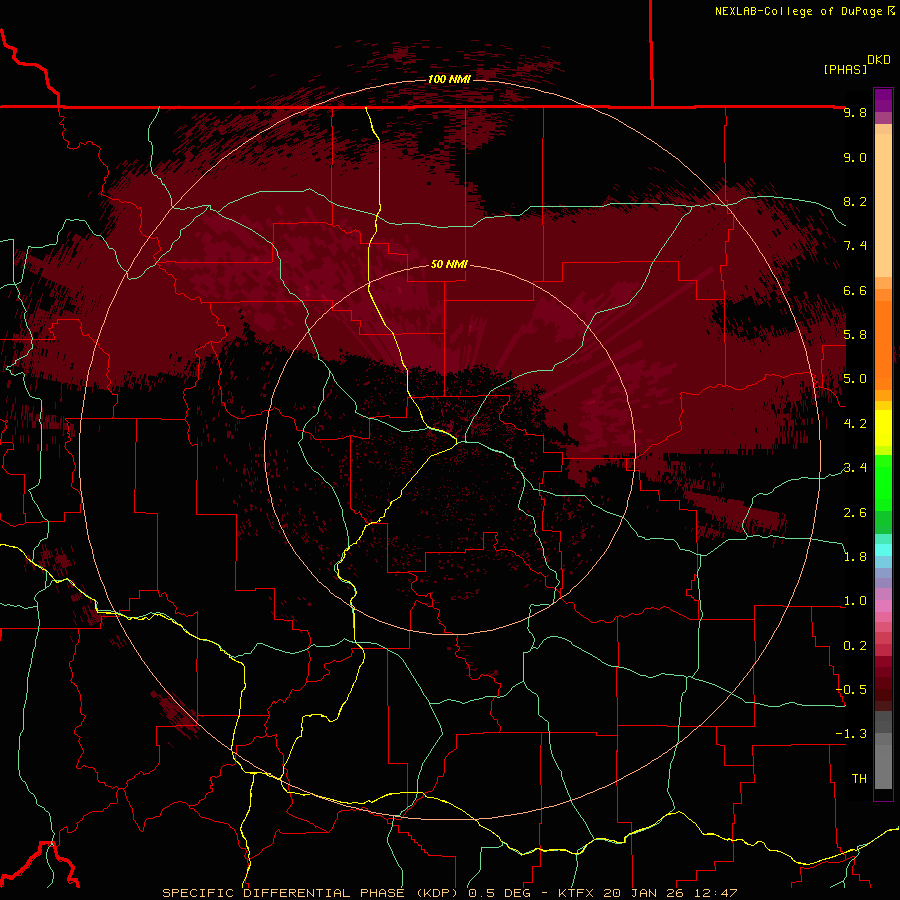Click the 9.0 scale value
The height and width of the screenshot is (900, 900).
[855, 157]
